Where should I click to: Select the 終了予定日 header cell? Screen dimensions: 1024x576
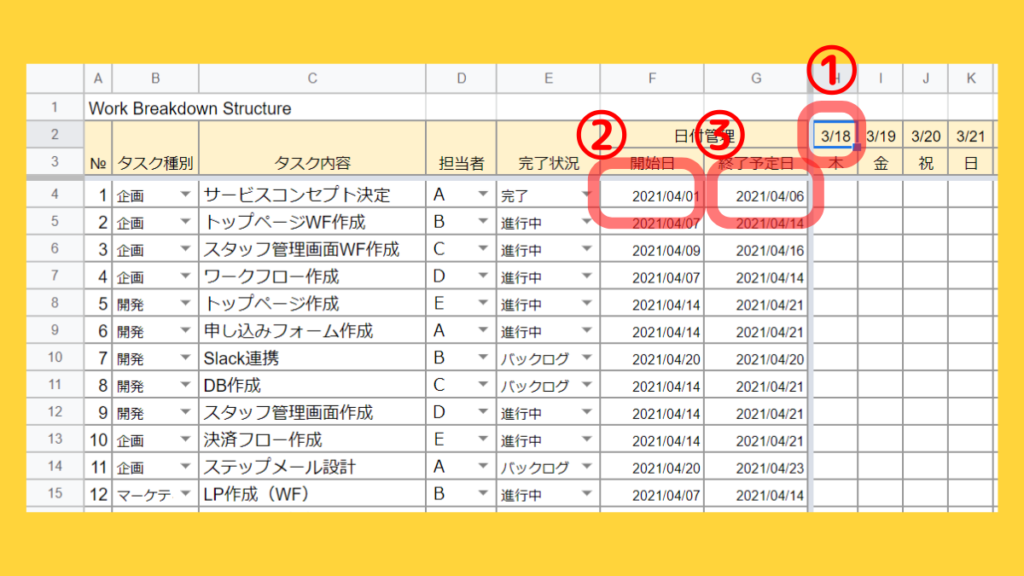[756, 161]
